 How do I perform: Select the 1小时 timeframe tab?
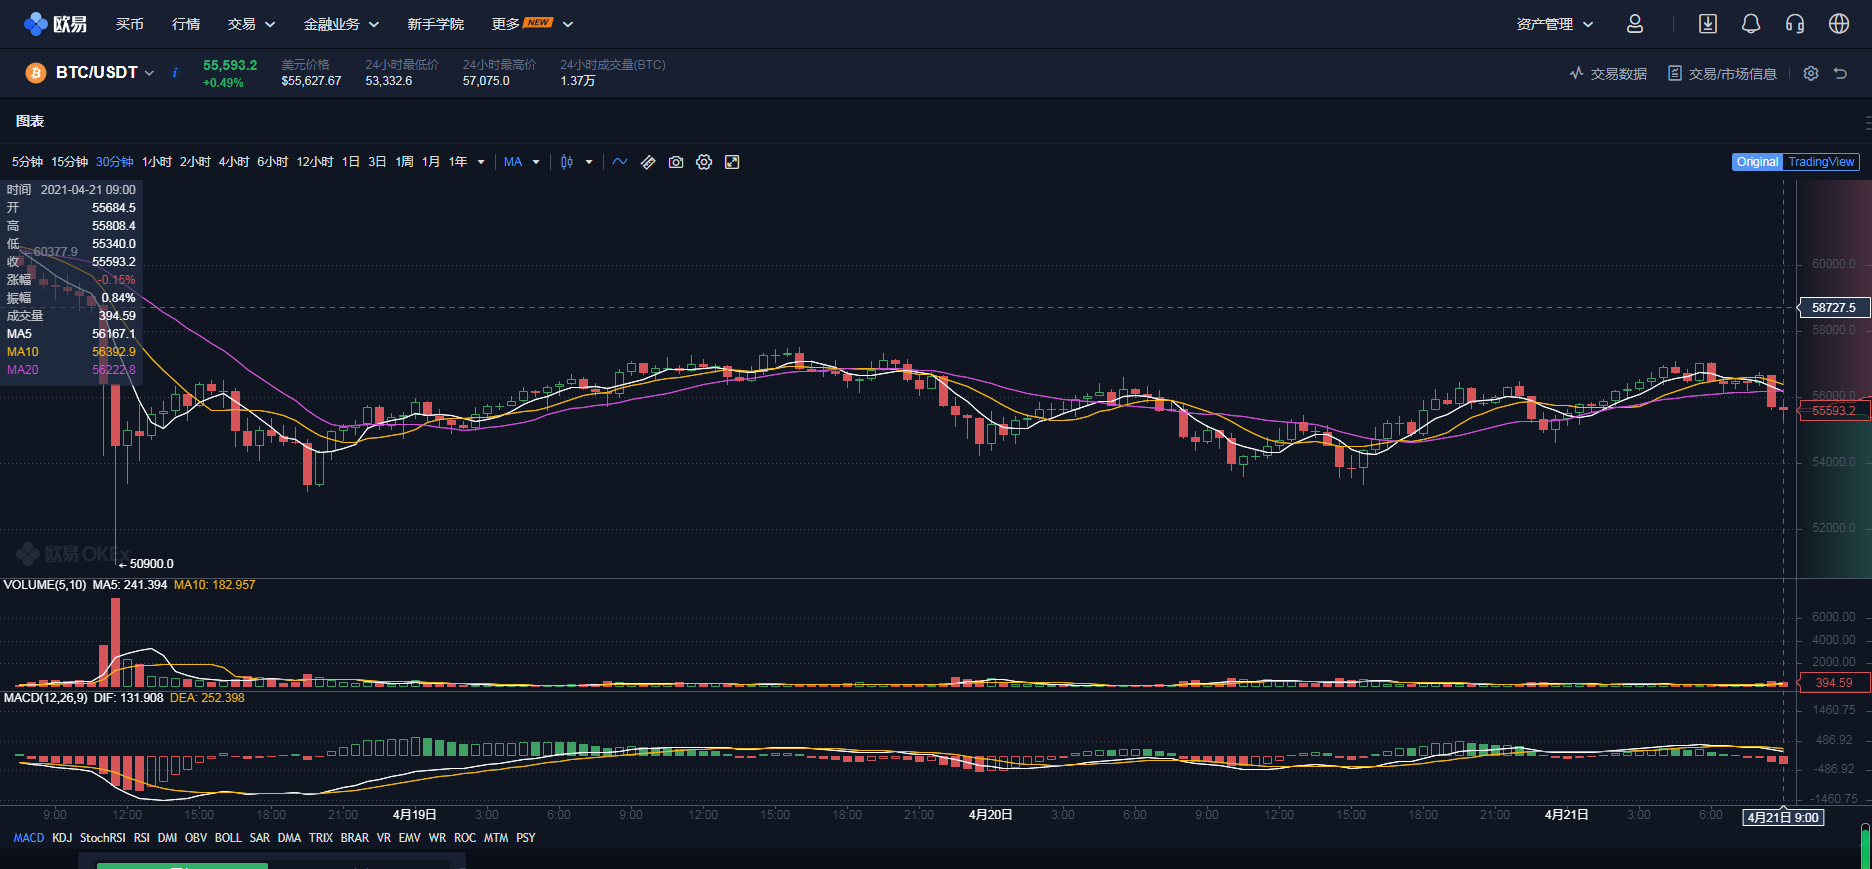pyautogui.click(x=156, y=162)
